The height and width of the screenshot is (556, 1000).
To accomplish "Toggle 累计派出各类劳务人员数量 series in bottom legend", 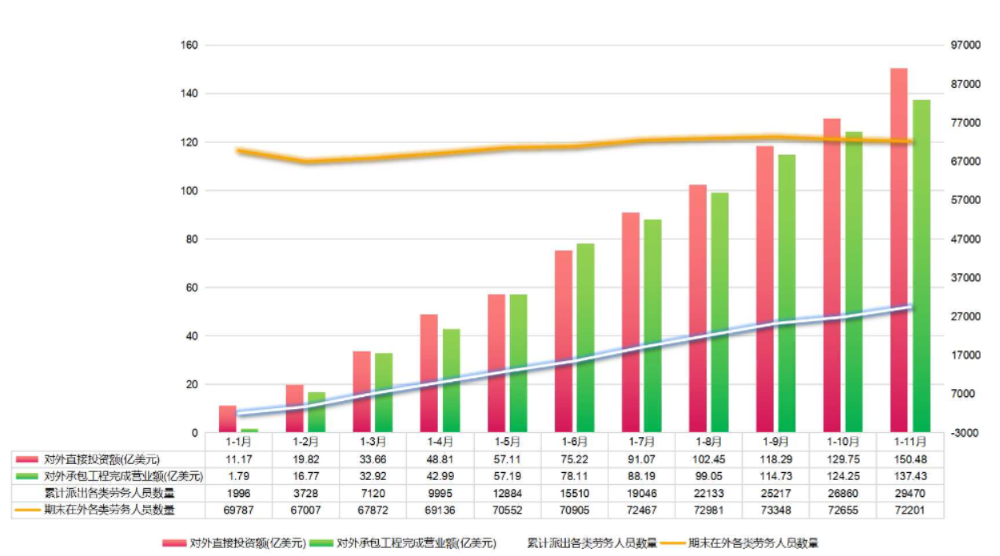I will (x=591, y=543).
